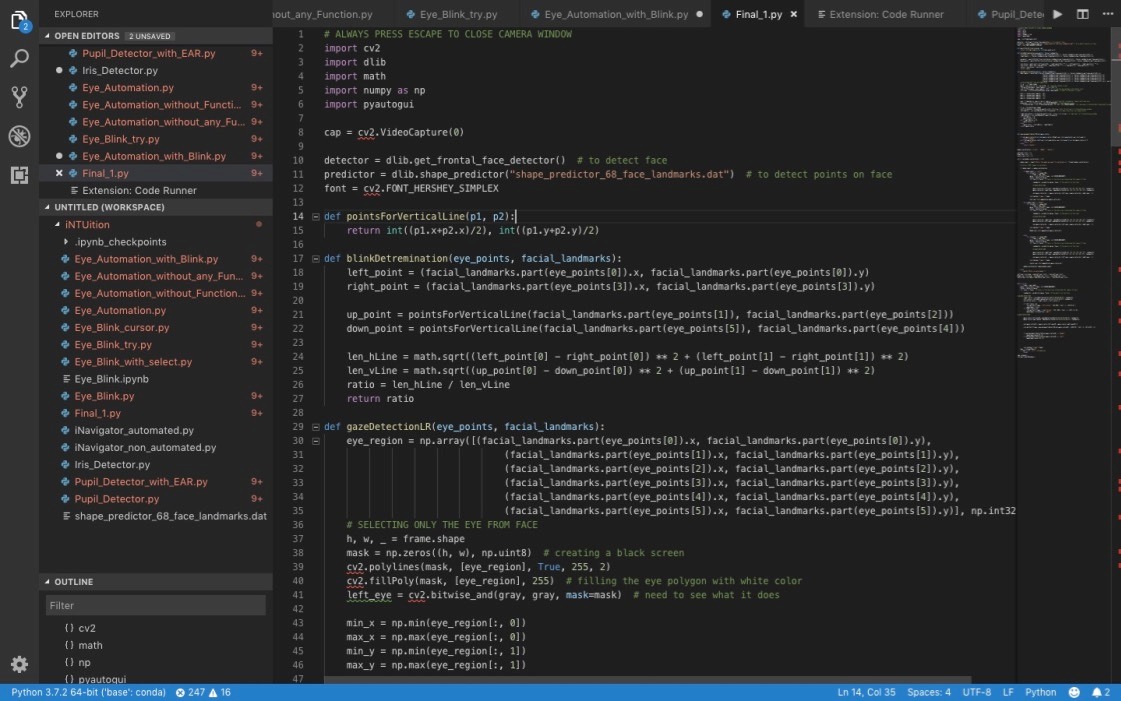
Task: Fold the blinkDetremination function at line 17
Action: (316, 258)
